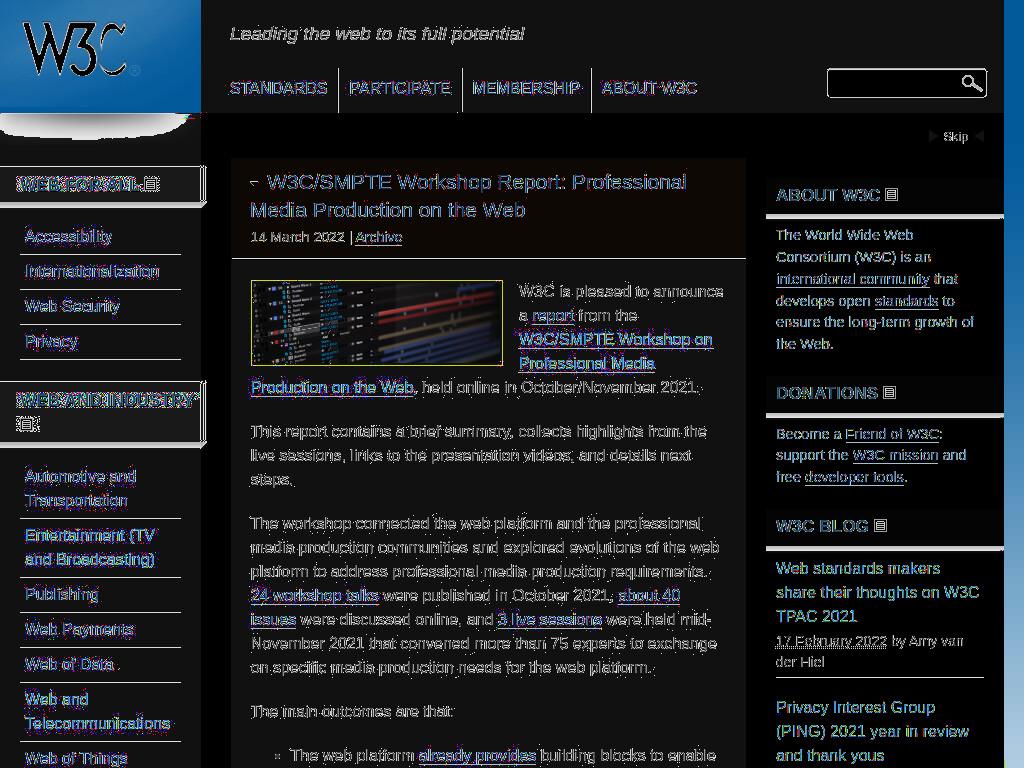Viewport: 1024px width, 768px height.
Task: Open Automotive and Transportation link
Action: [x=80, y=488]
